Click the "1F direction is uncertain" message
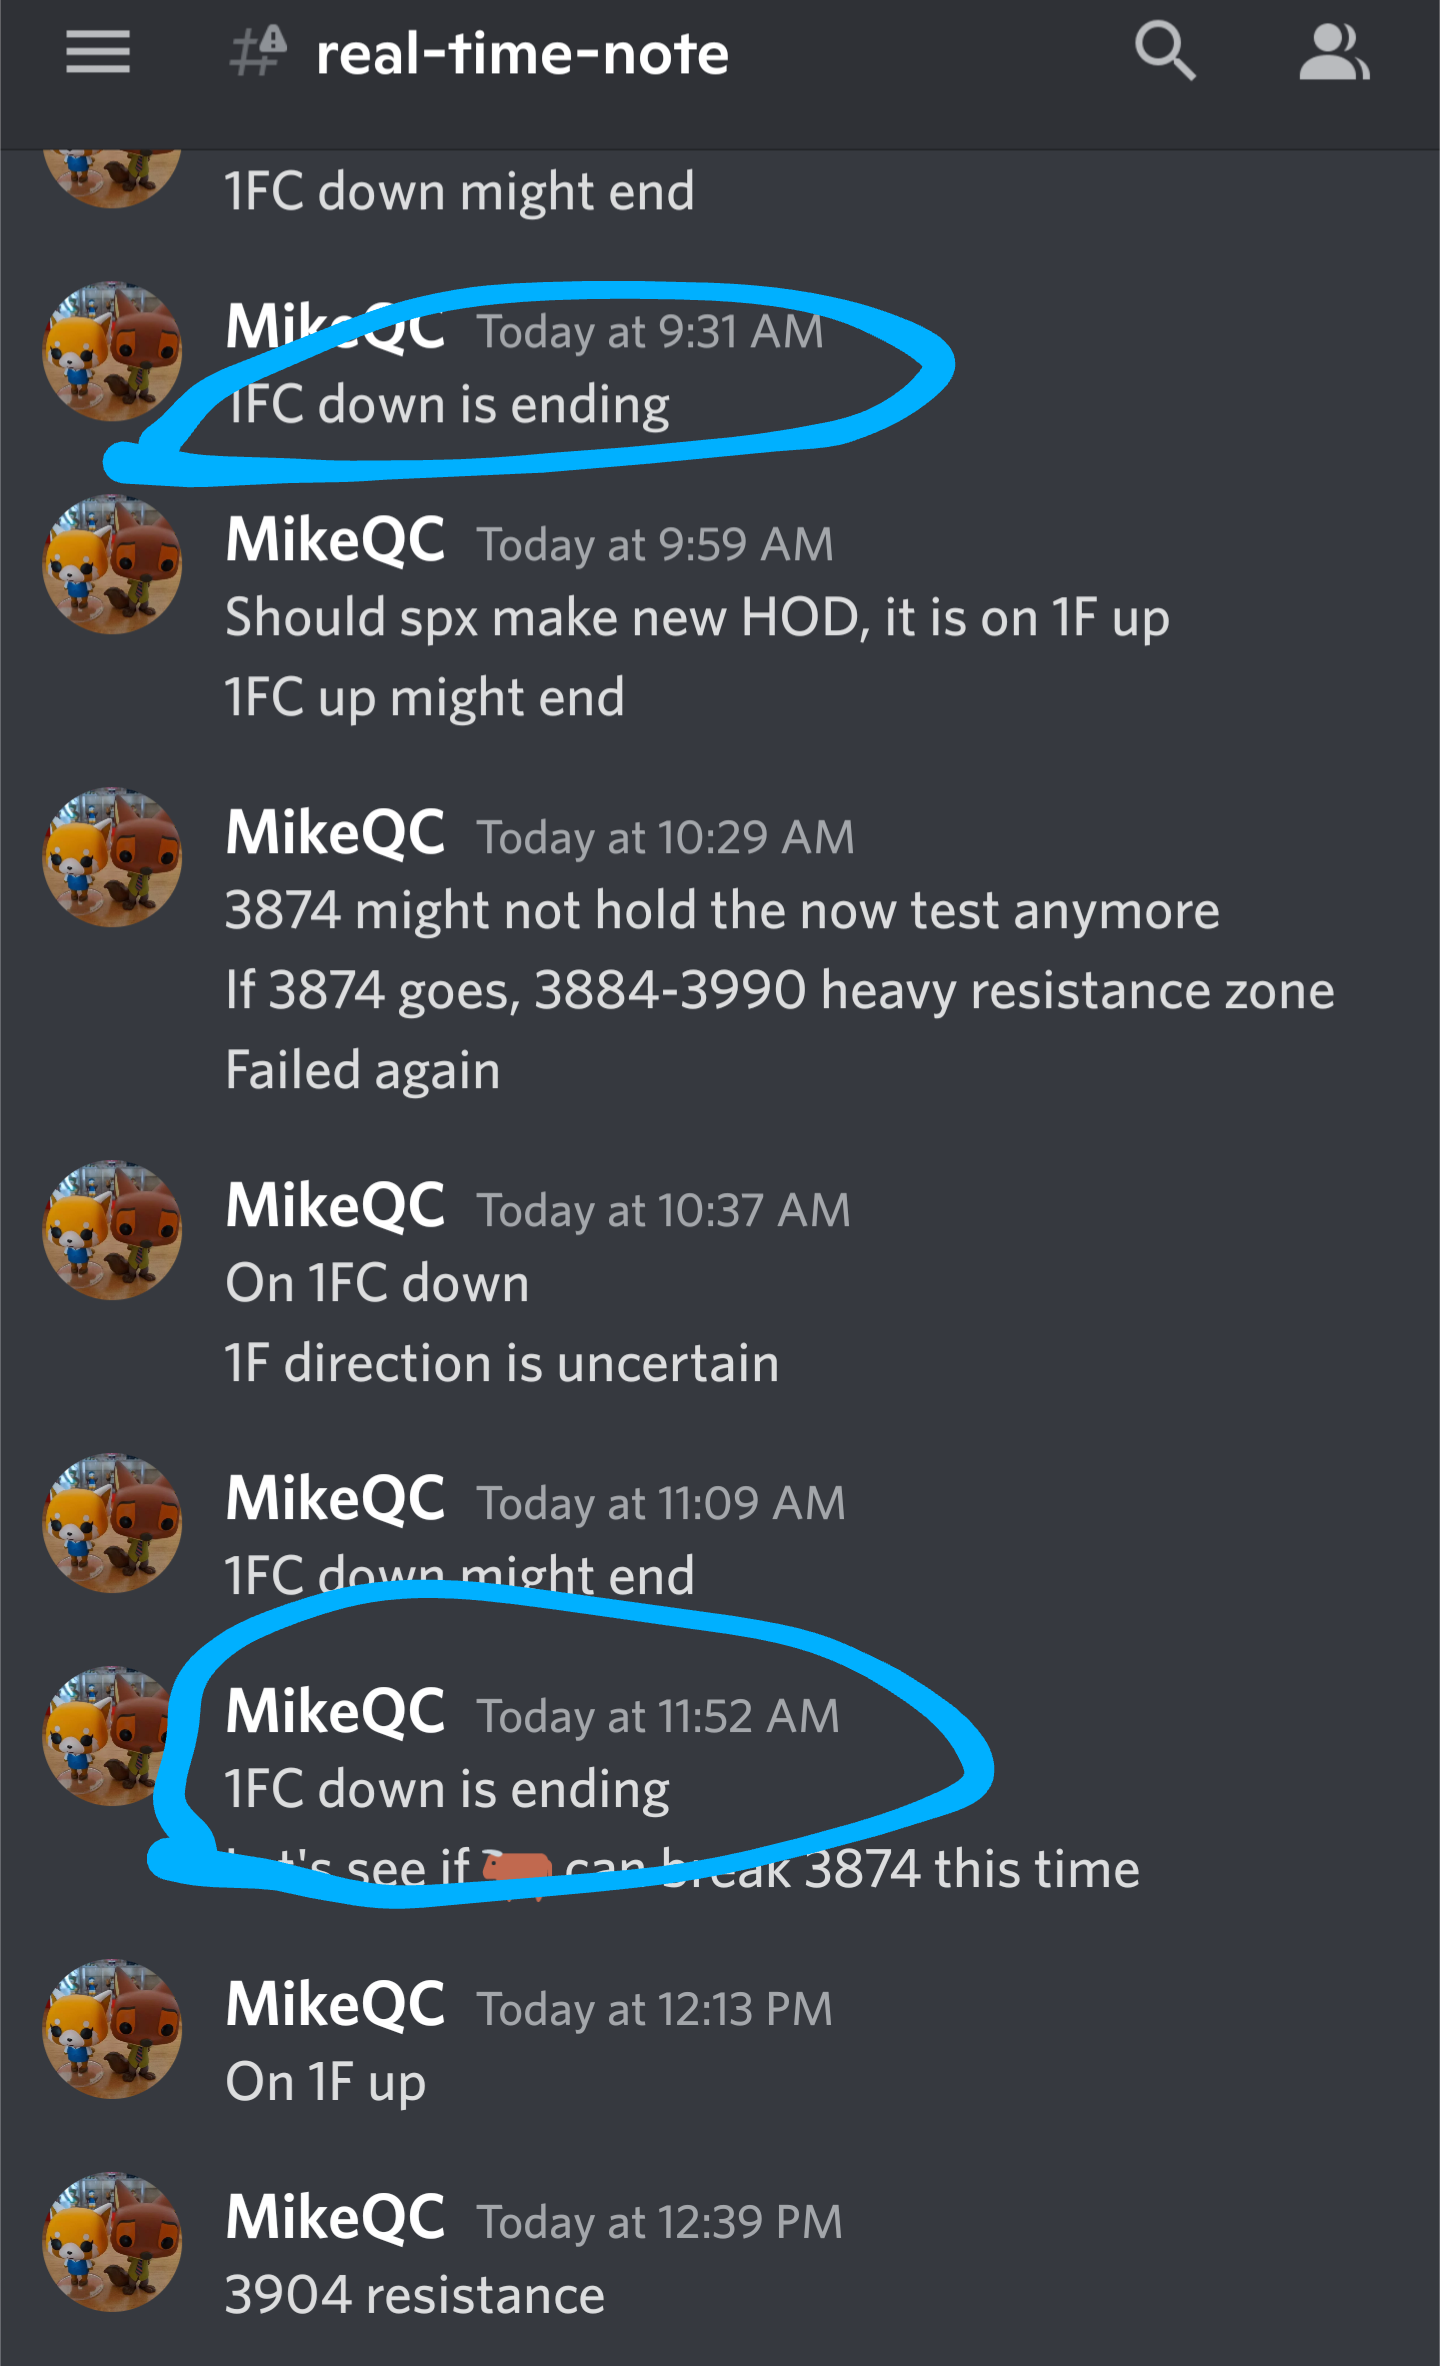The height and width of the screenshot is (2366, 1440). [502, 1364]
